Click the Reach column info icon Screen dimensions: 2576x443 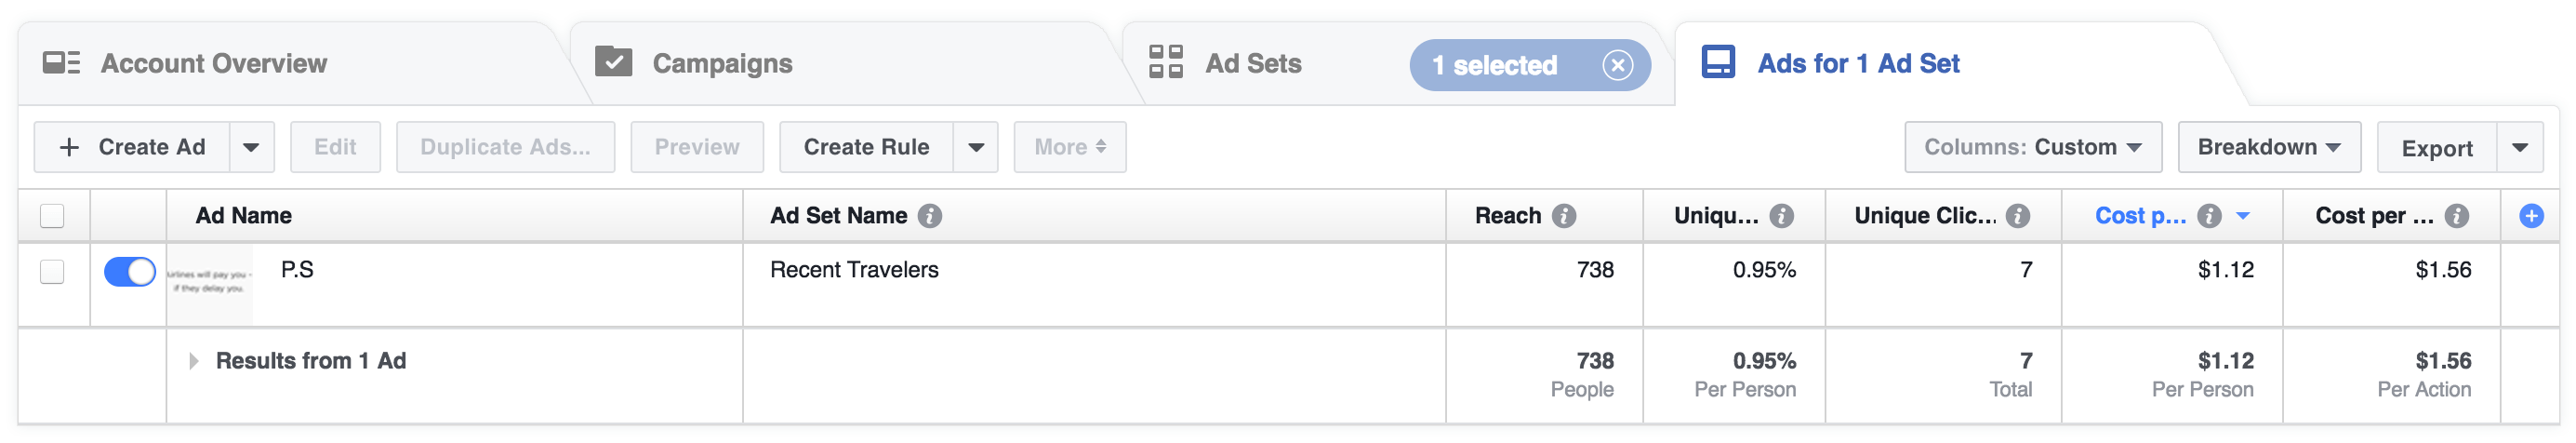tap(1564, 216)
